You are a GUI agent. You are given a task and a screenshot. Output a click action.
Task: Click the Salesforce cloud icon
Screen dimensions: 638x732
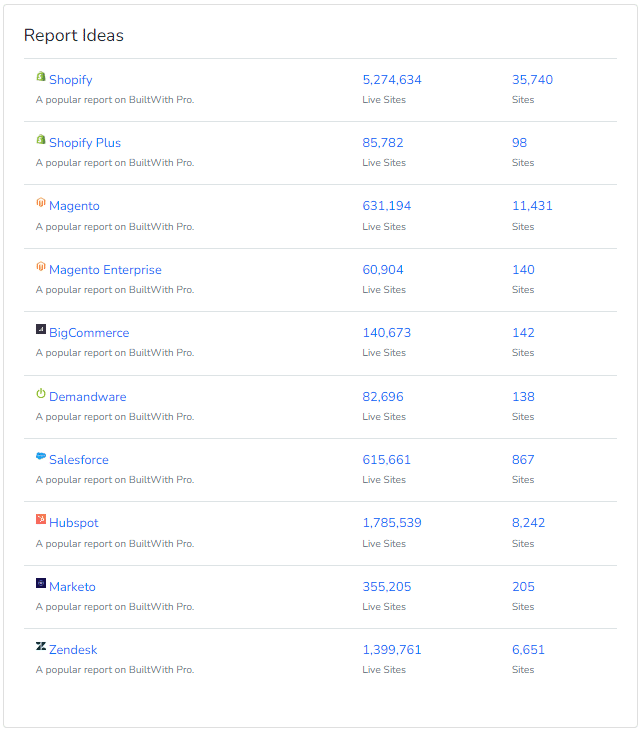(41, 457)
